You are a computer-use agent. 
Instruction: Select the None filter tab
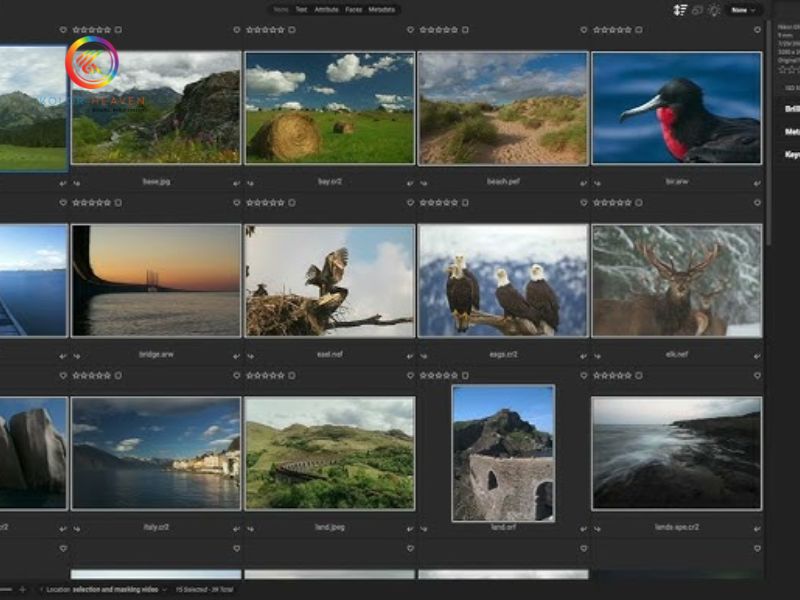tap(281, 10)
